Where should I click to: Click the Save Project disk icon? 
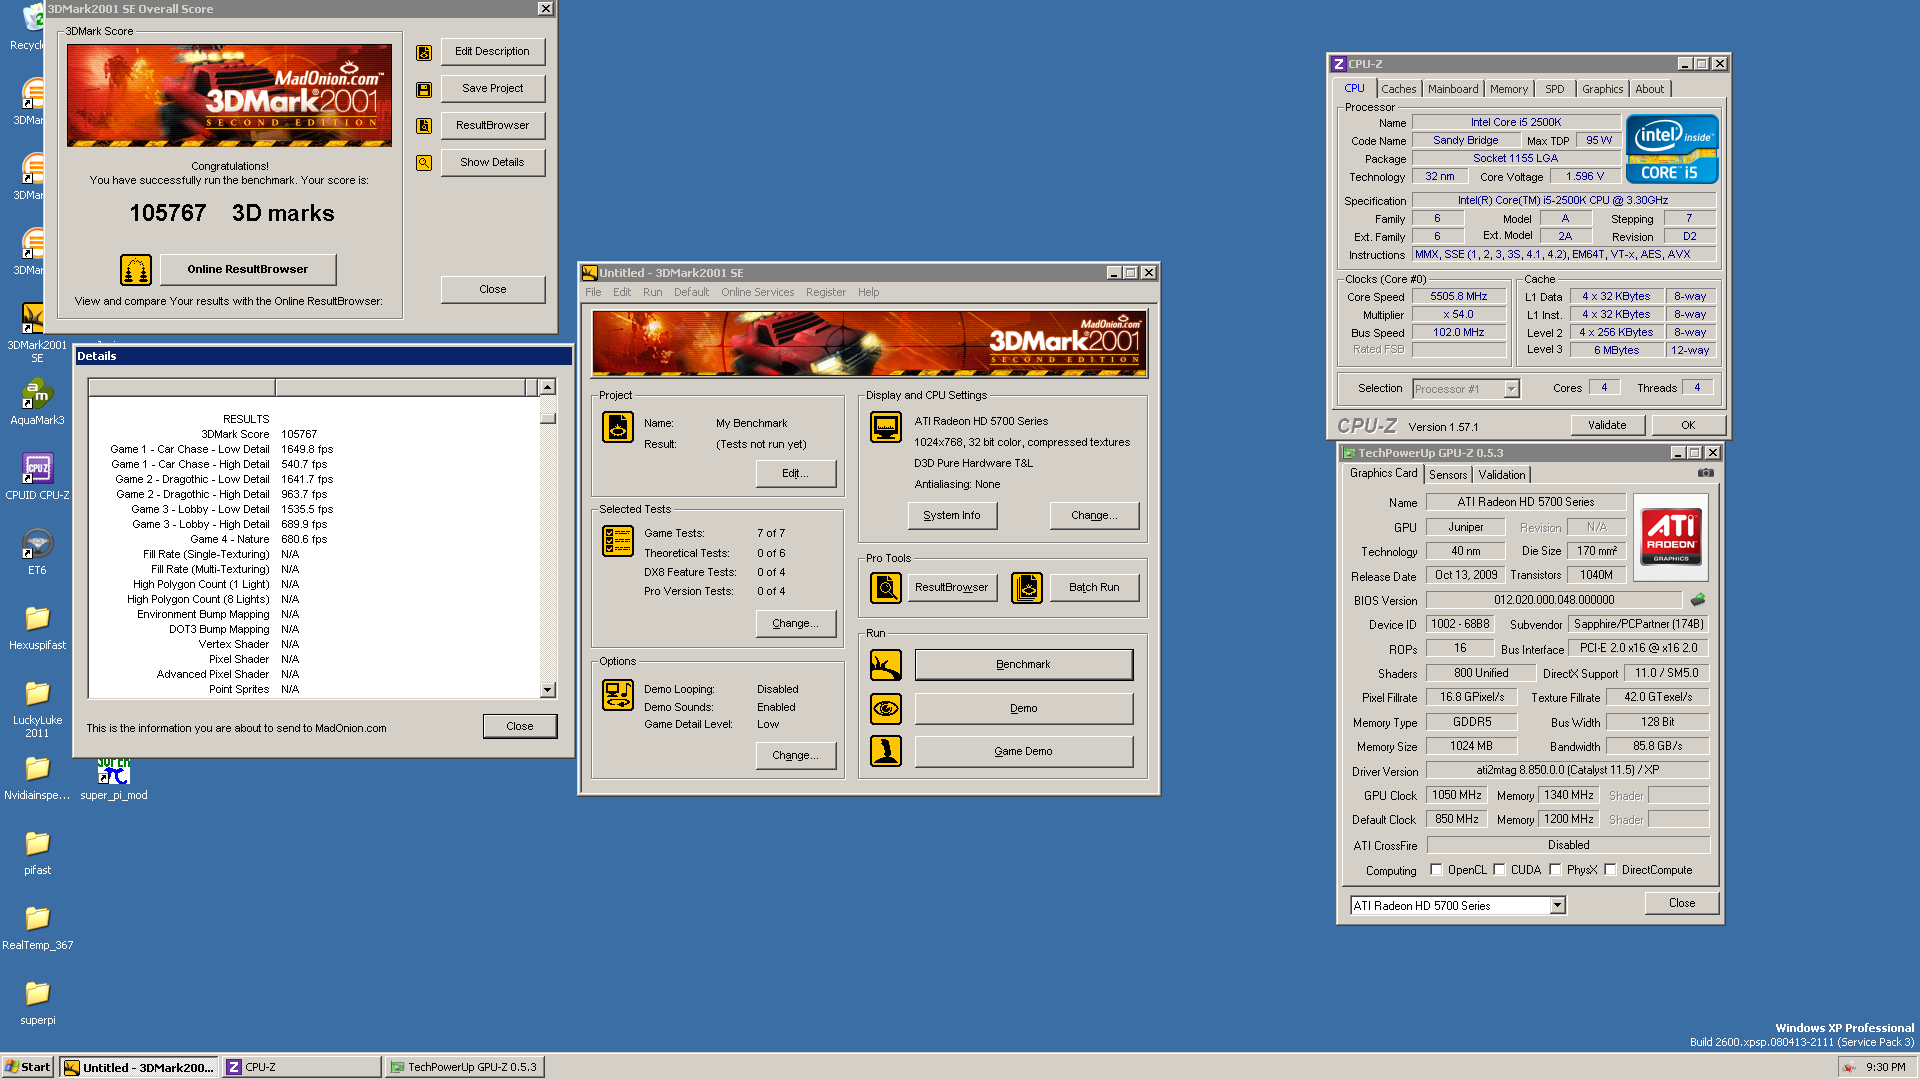pos(424,89)
